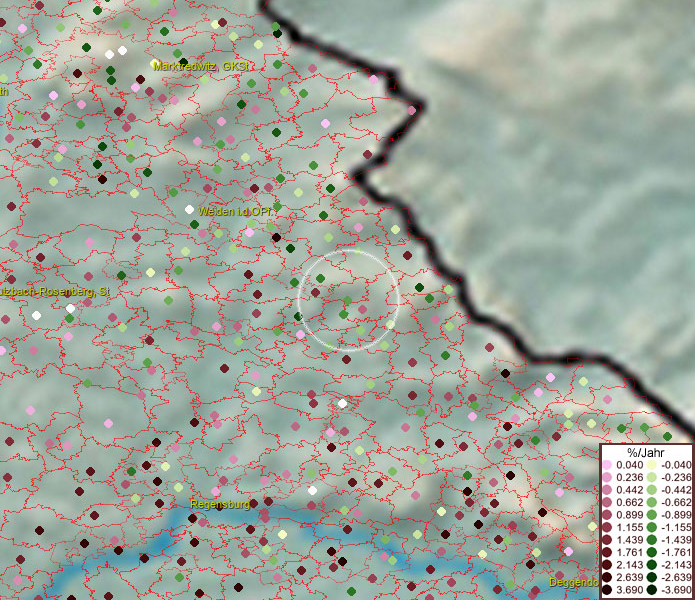Image resolution: width=695 pixels, height=600 pixels.
Task: Click the %/Jahr legend title
Action: coord(645,452)
